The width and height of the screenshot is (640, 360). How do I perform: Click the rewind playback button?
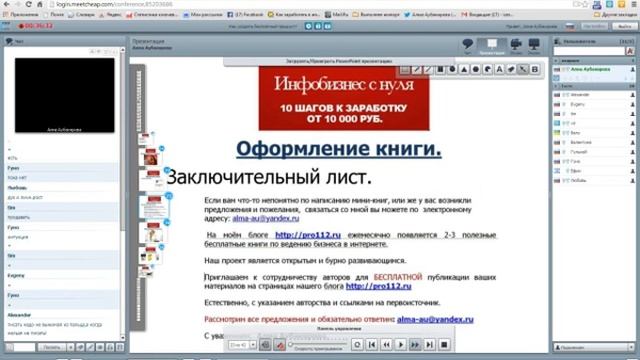pos(386,345)
